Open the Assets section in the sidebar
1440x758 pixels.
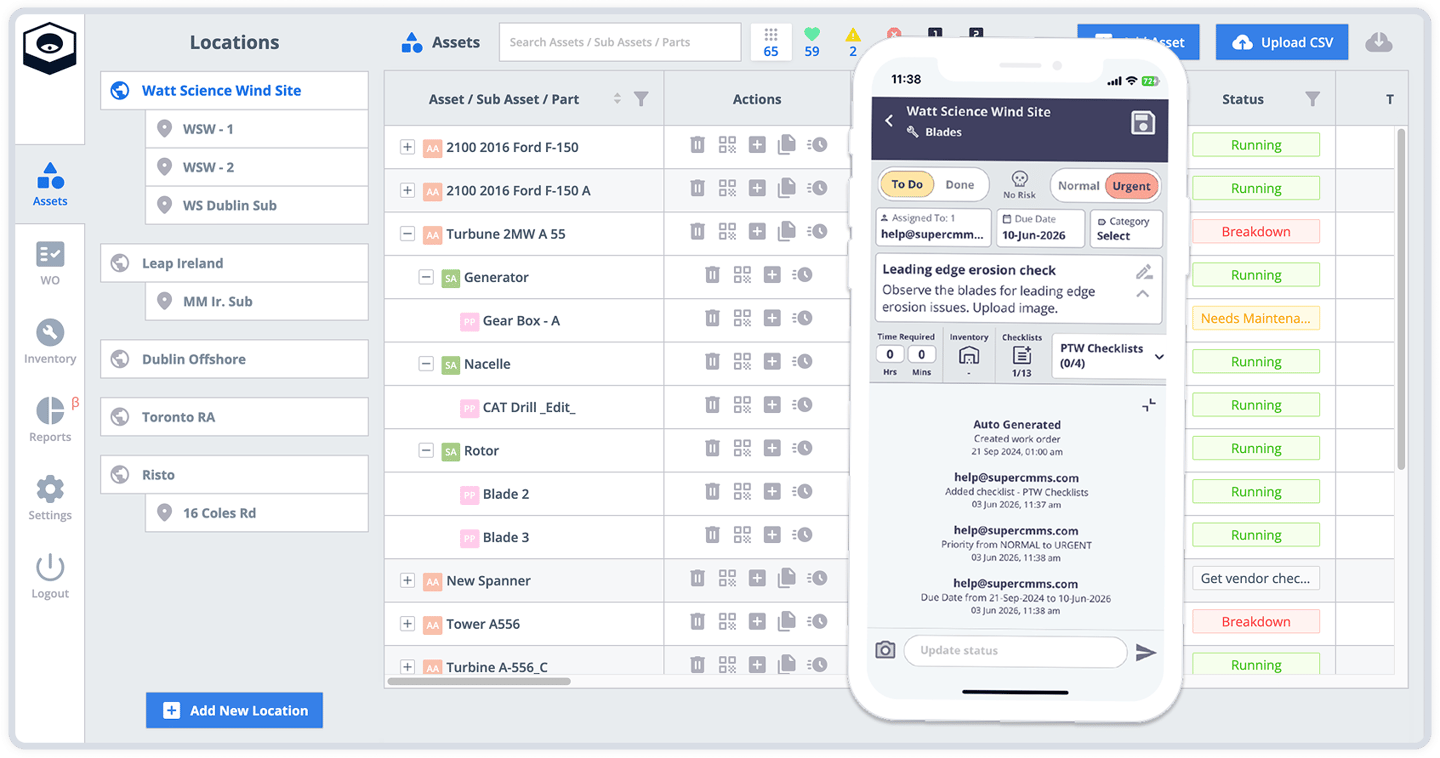50,185
